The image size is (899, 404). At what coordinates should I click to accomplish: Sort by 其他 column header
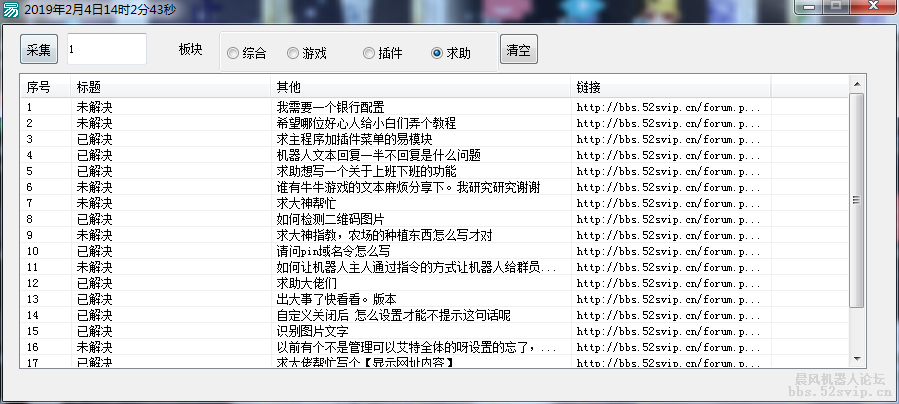420,87
